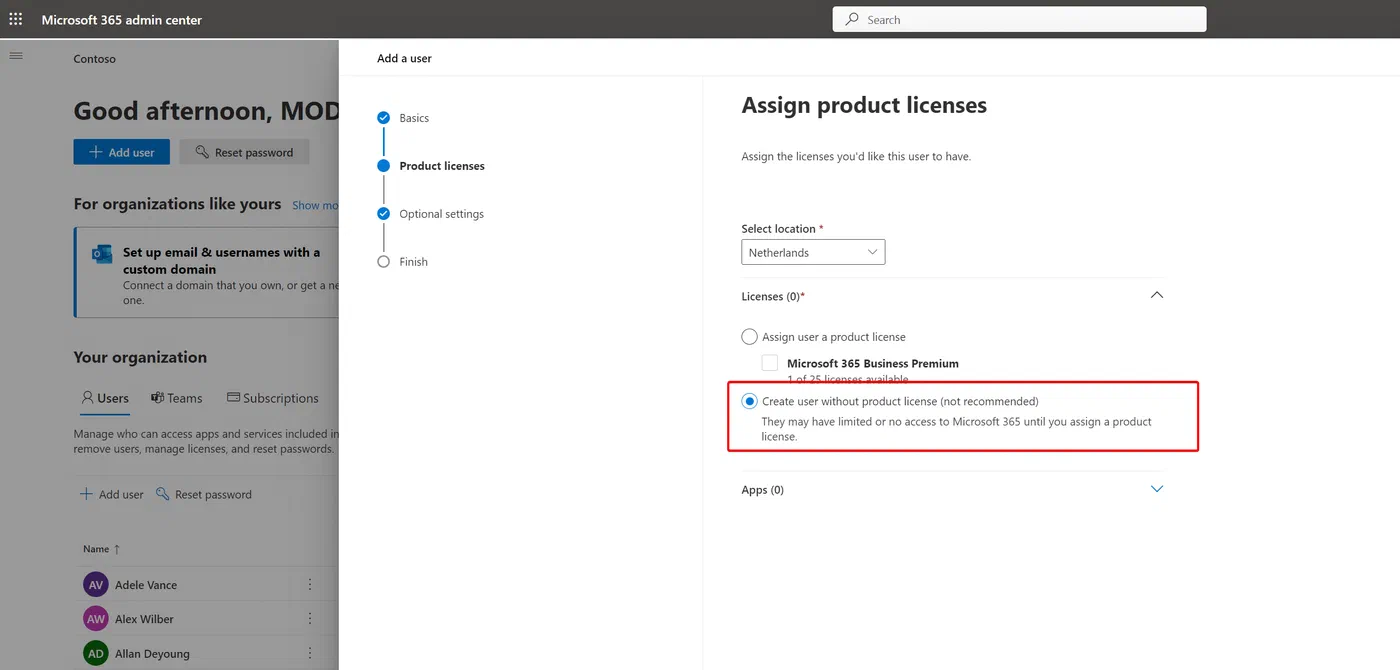
Task: Click the Outlook icon on setup card
Action: click(102, 254)
